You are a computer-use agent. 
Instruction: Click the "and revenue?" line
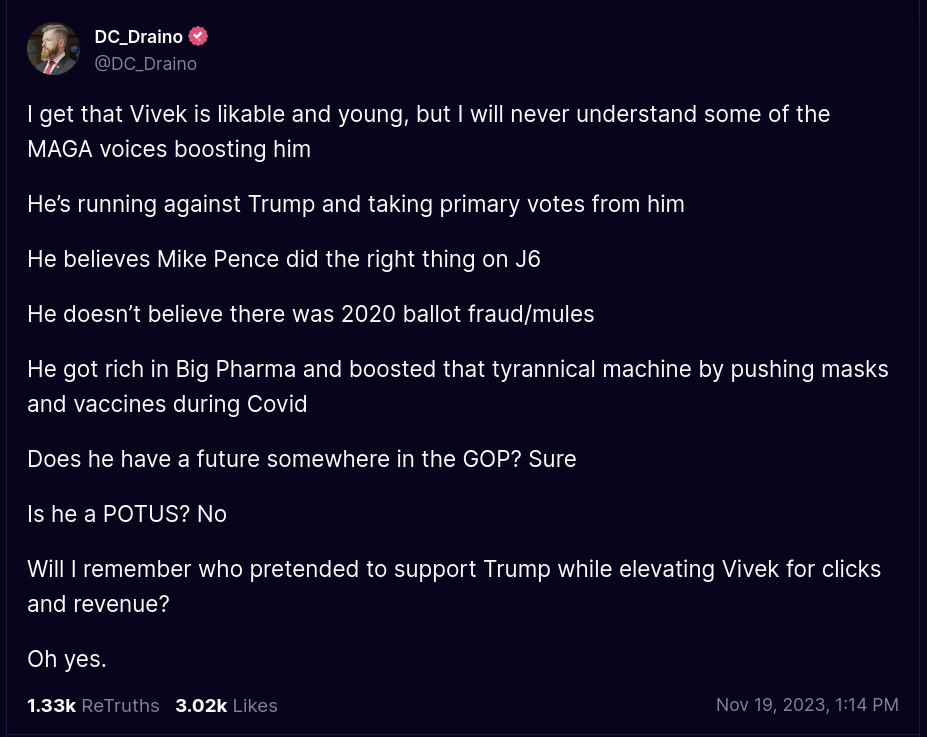[x=98, y=604]
